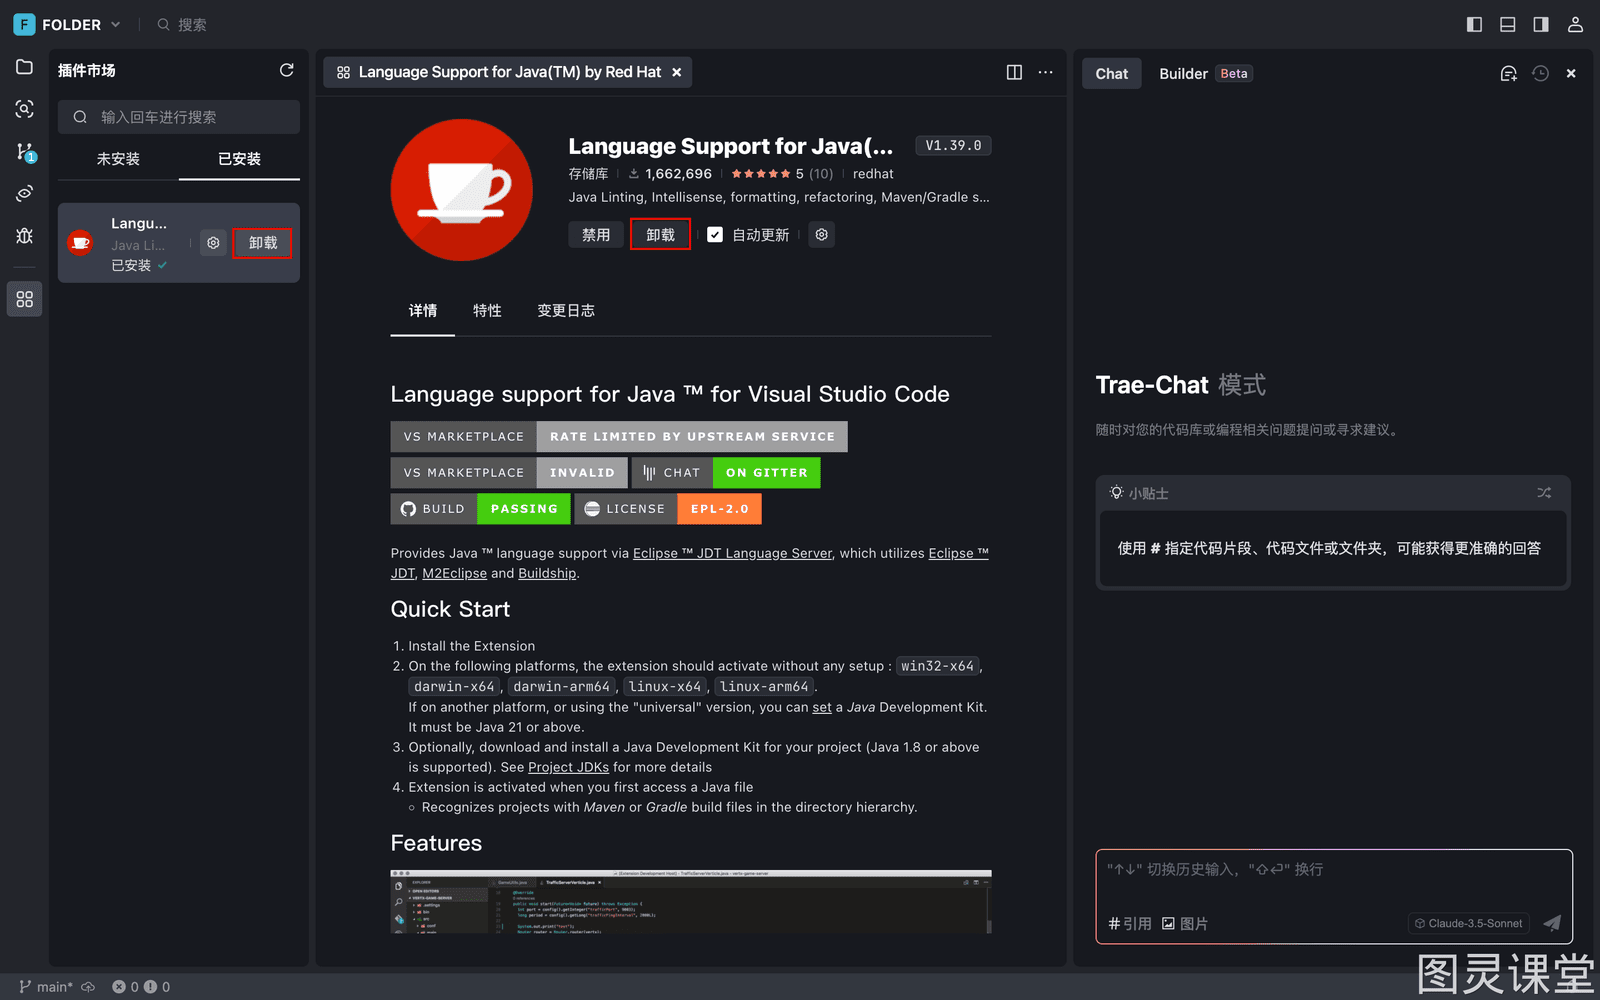Close the Chat side panel
The image size is (1600, 1000).
(x=1571, y=73)
